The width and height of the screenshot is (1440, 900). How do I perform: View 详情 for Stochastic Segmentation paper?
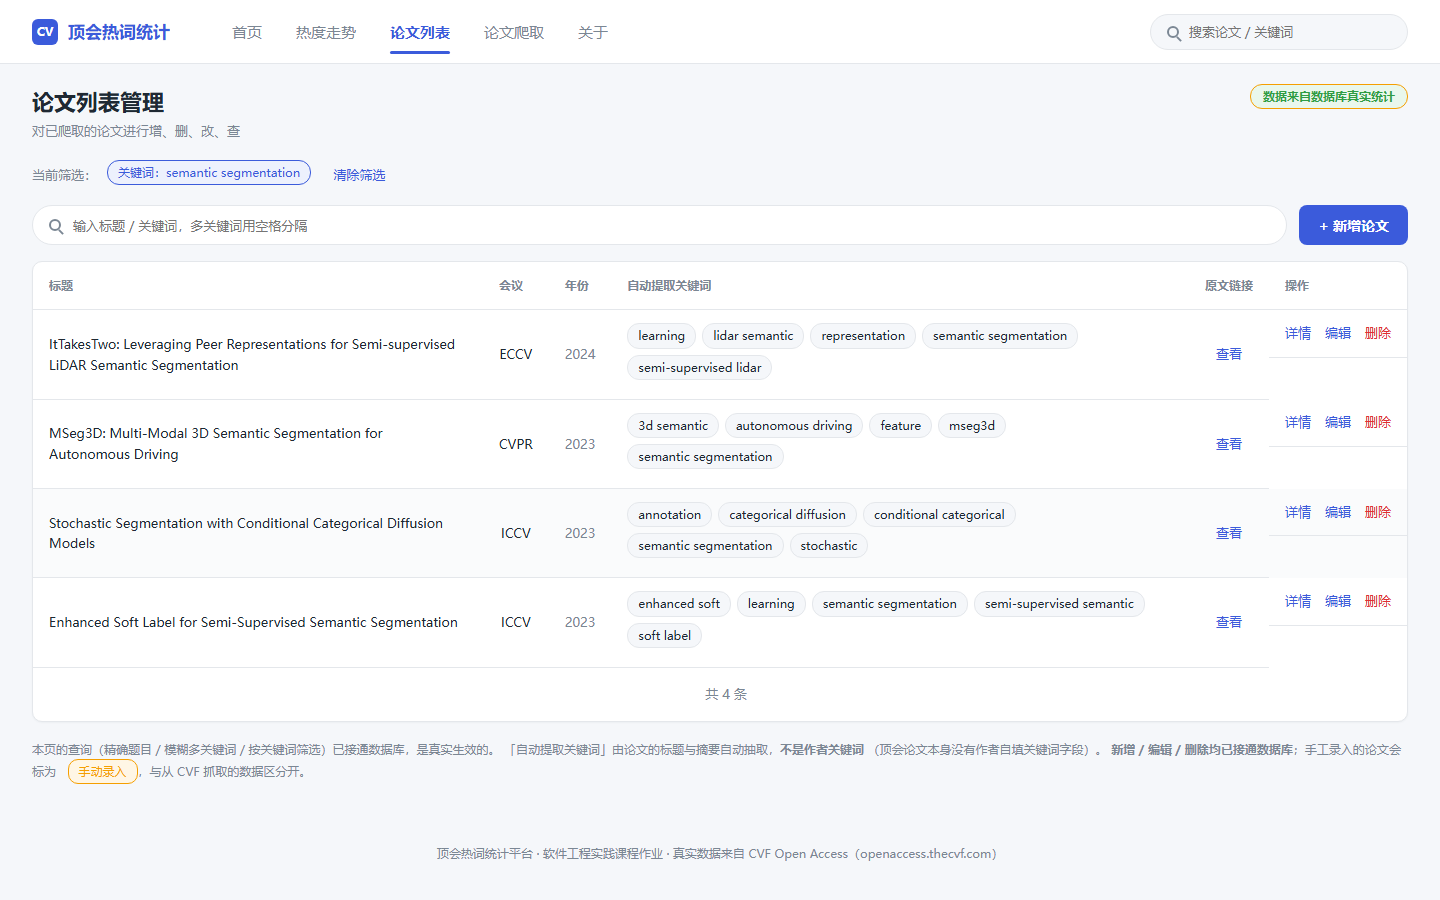tap(1298, 512)
